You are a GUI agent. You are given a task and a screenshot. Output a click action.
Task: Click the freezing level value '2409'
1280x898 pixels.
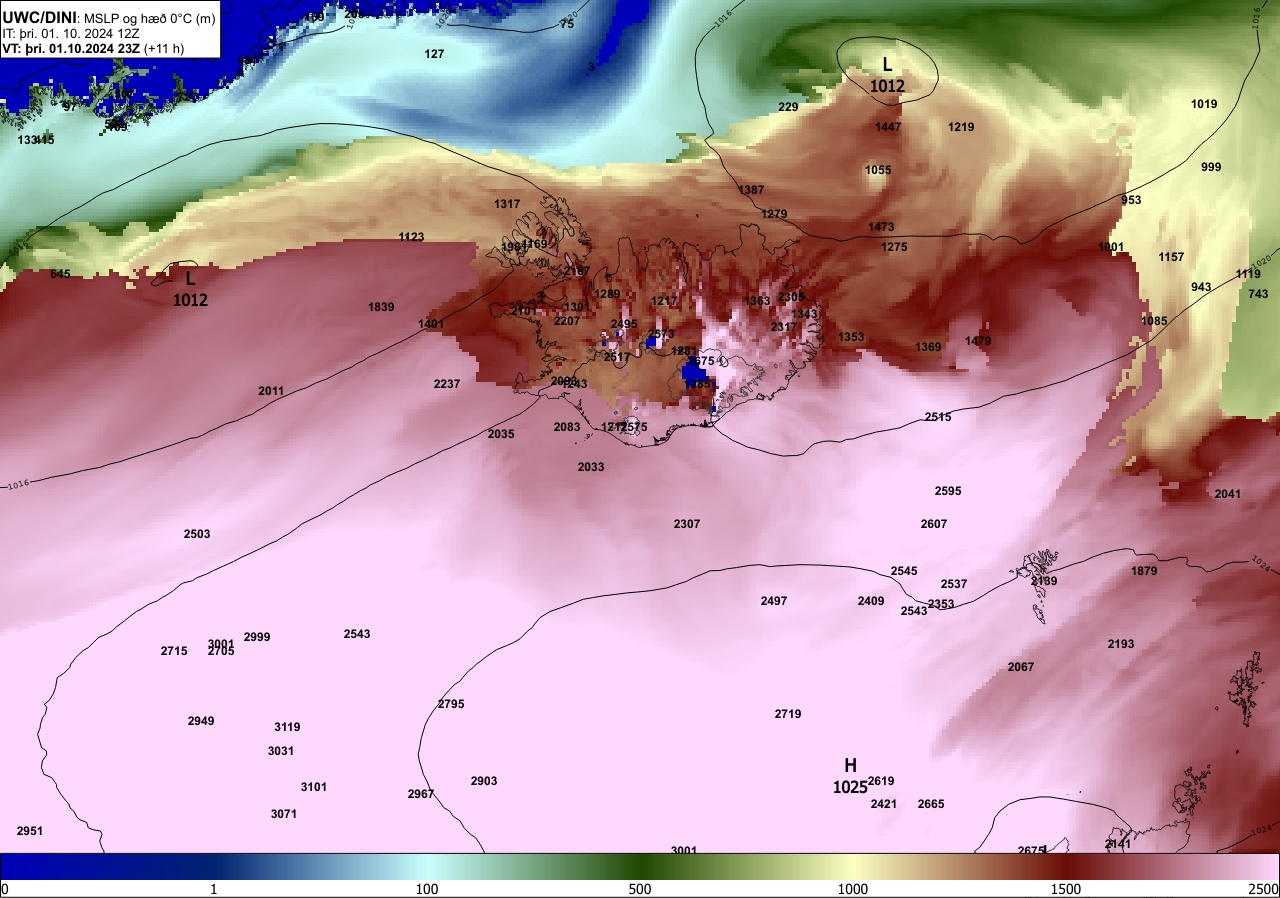(x=871, y=601)
